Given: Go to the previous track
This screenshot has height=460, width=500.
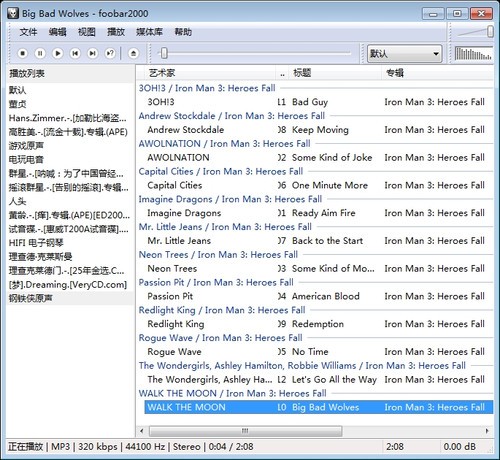Looking at the screenshot, I should click(75, 53).
